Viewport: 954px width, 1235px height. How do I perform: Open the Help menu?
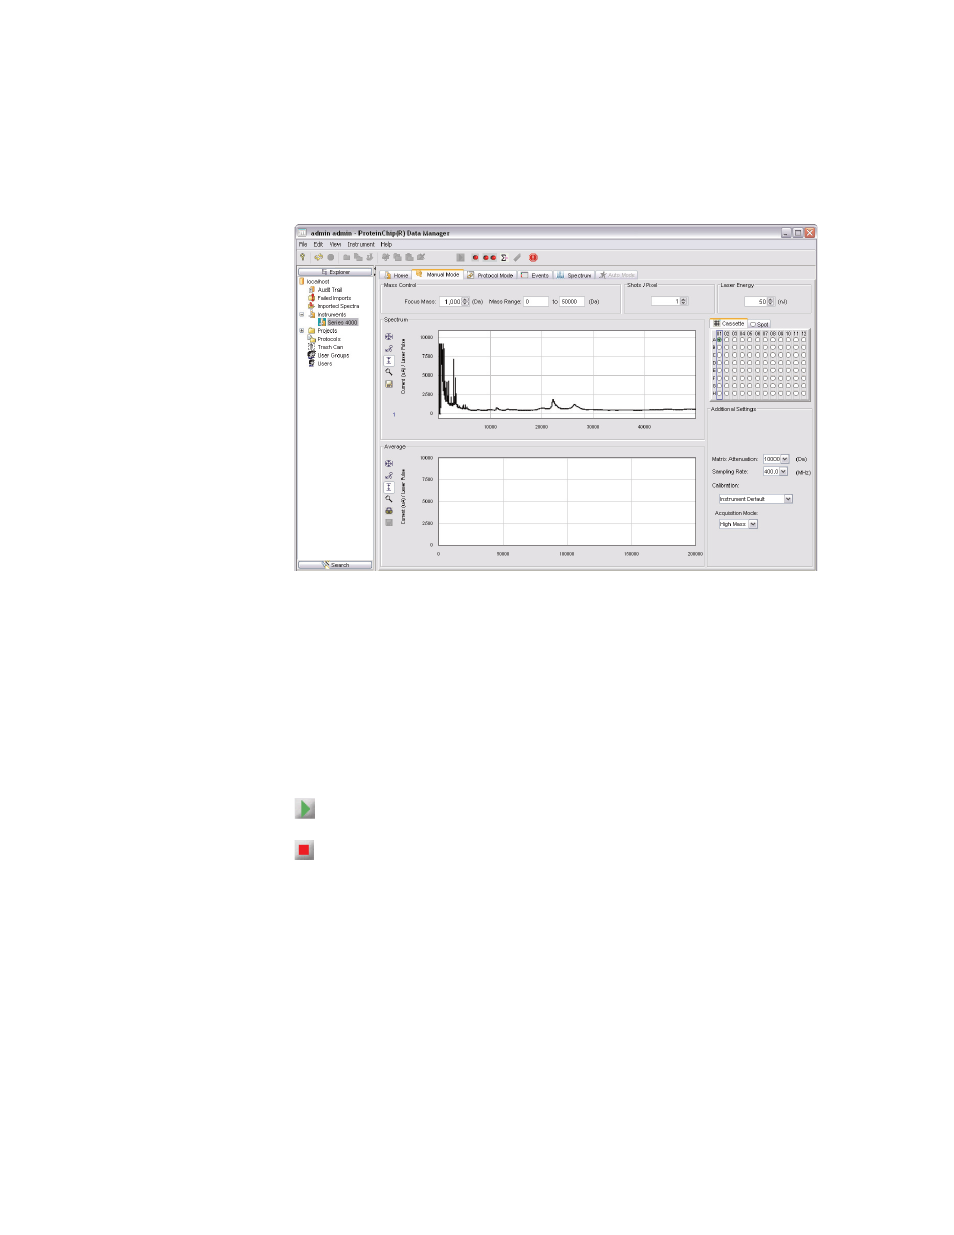pyautogui.click(x=386, y=244)
